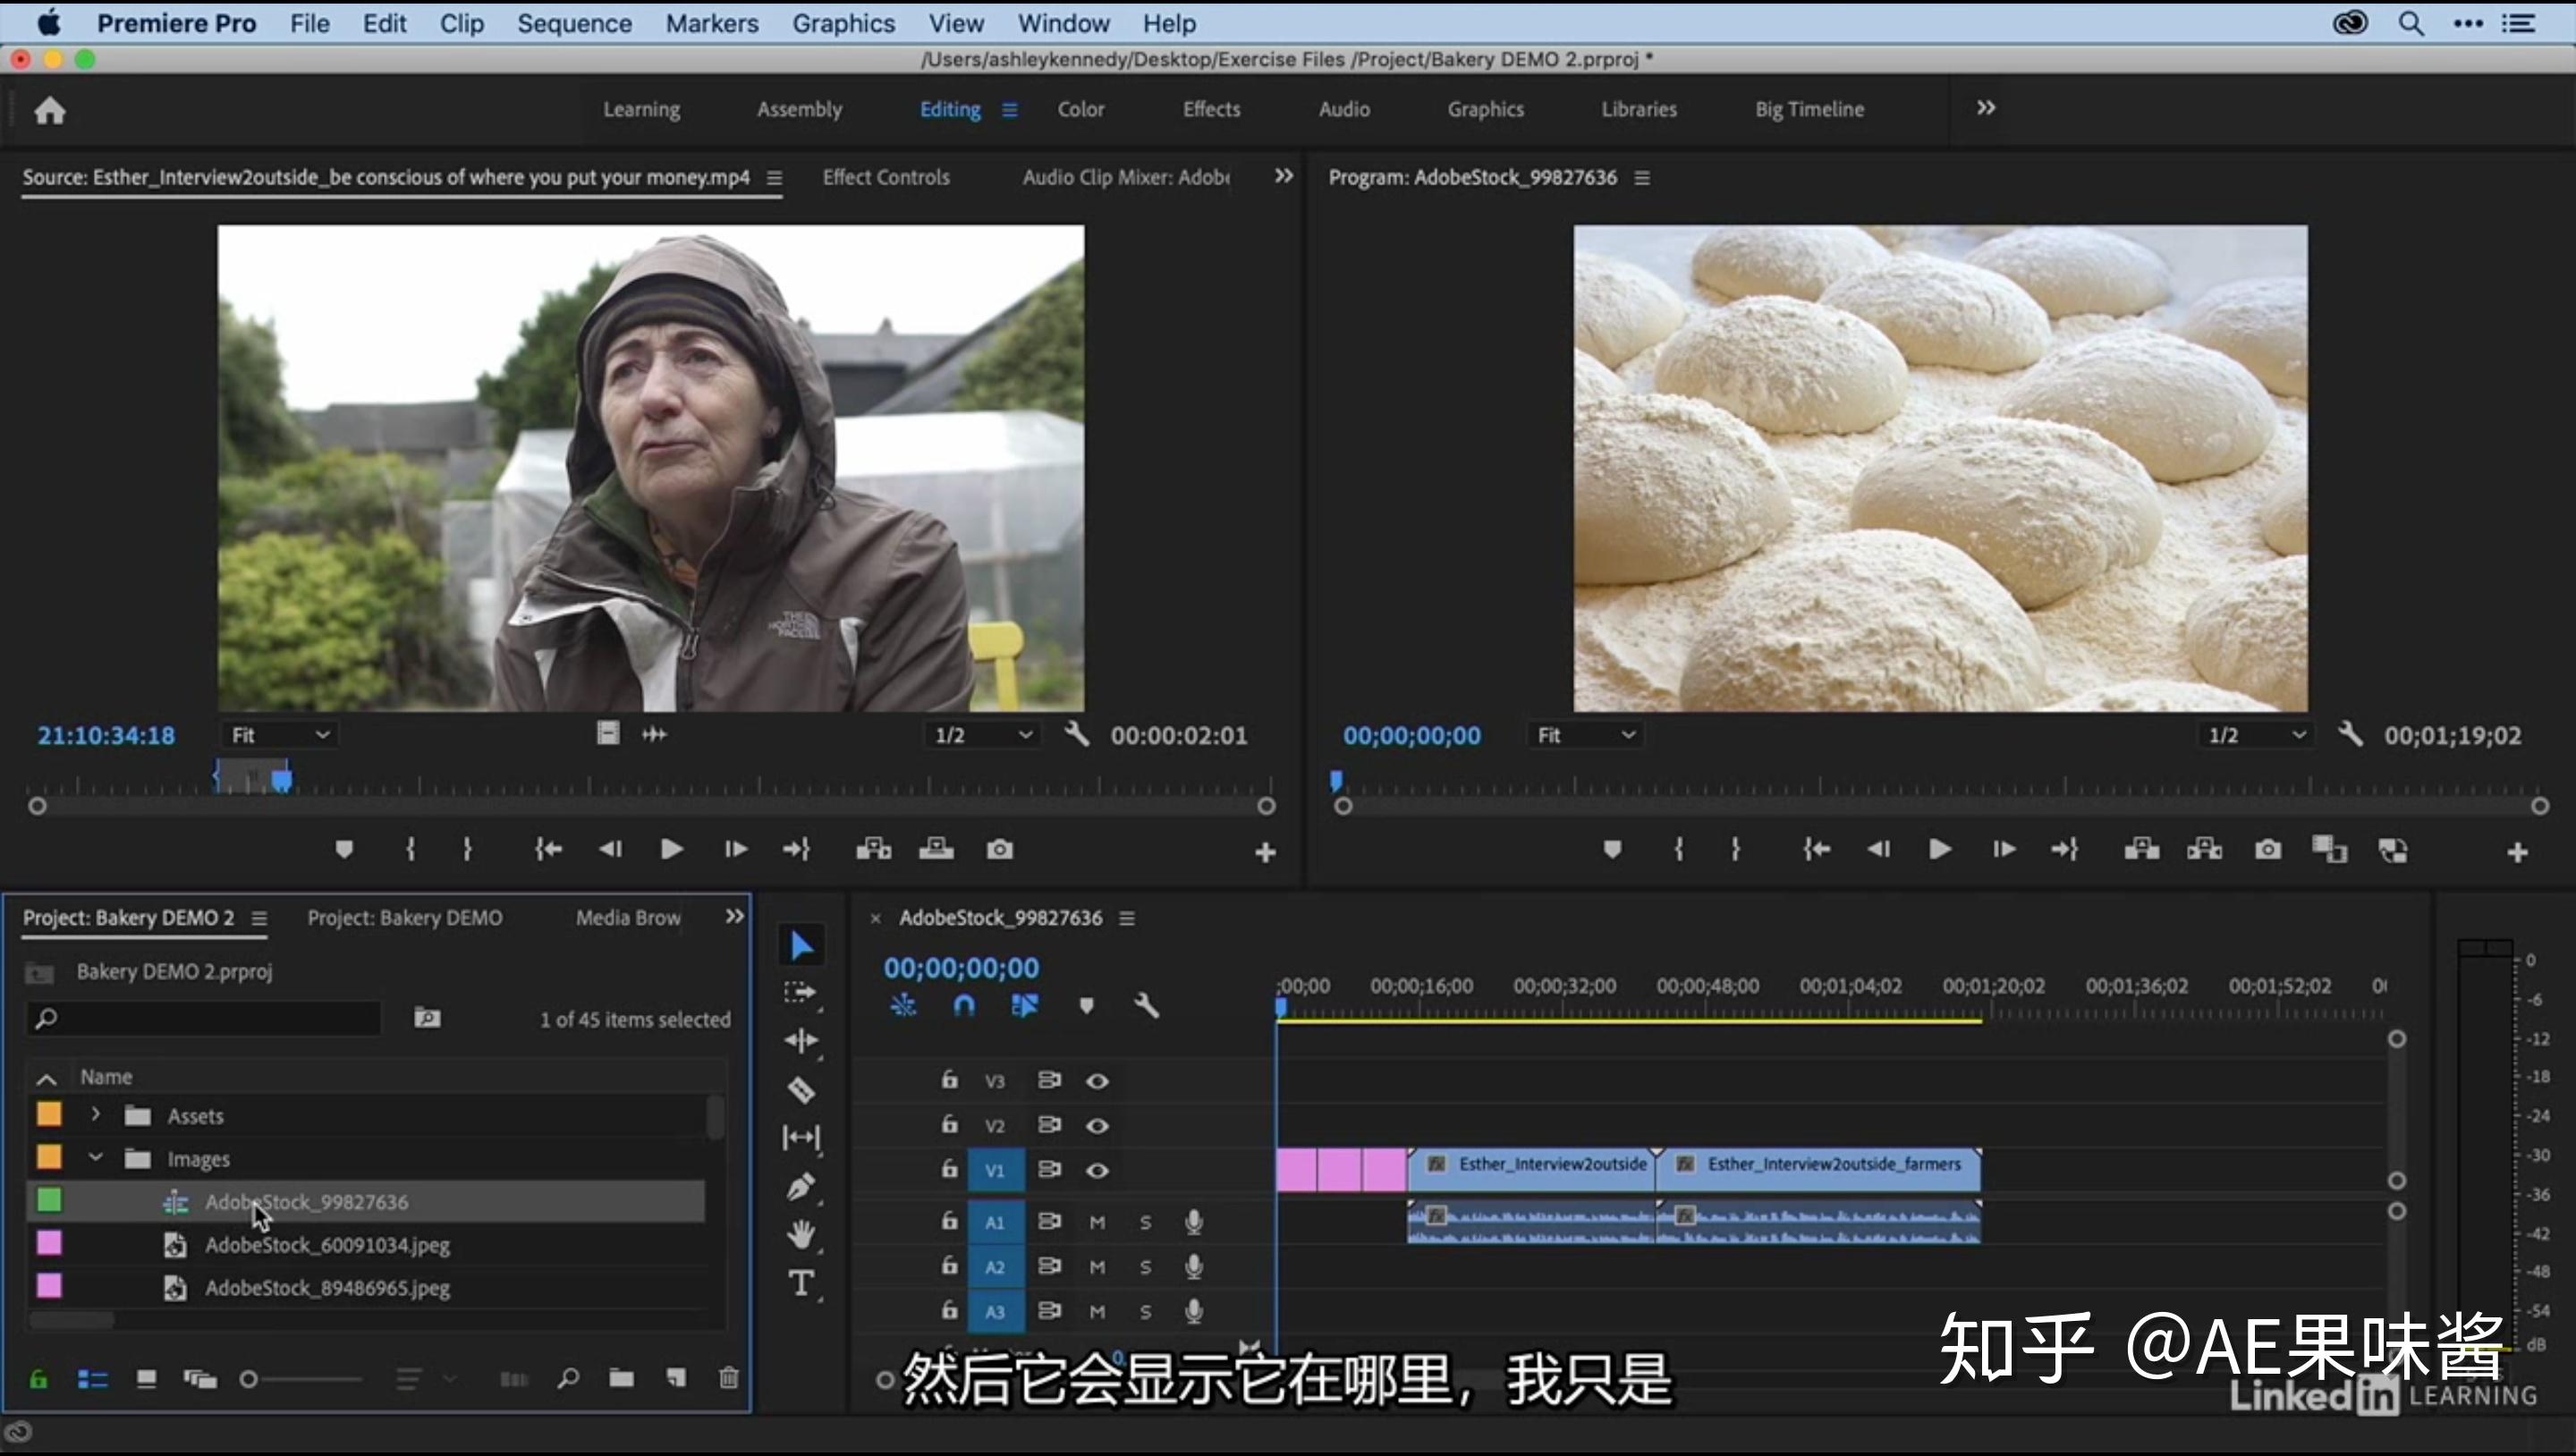Create a new bin with the folder icon
This screenshot has height=1456, width=2576.
pyautogui.click(x=622, y=1378)
